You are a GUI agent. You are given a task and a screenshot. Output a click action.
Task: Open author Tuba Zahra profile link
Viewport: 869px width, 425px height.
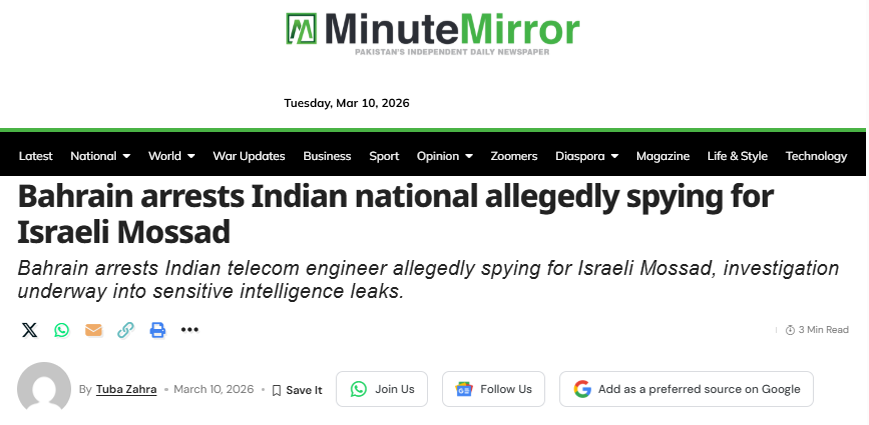pos(126,389)
